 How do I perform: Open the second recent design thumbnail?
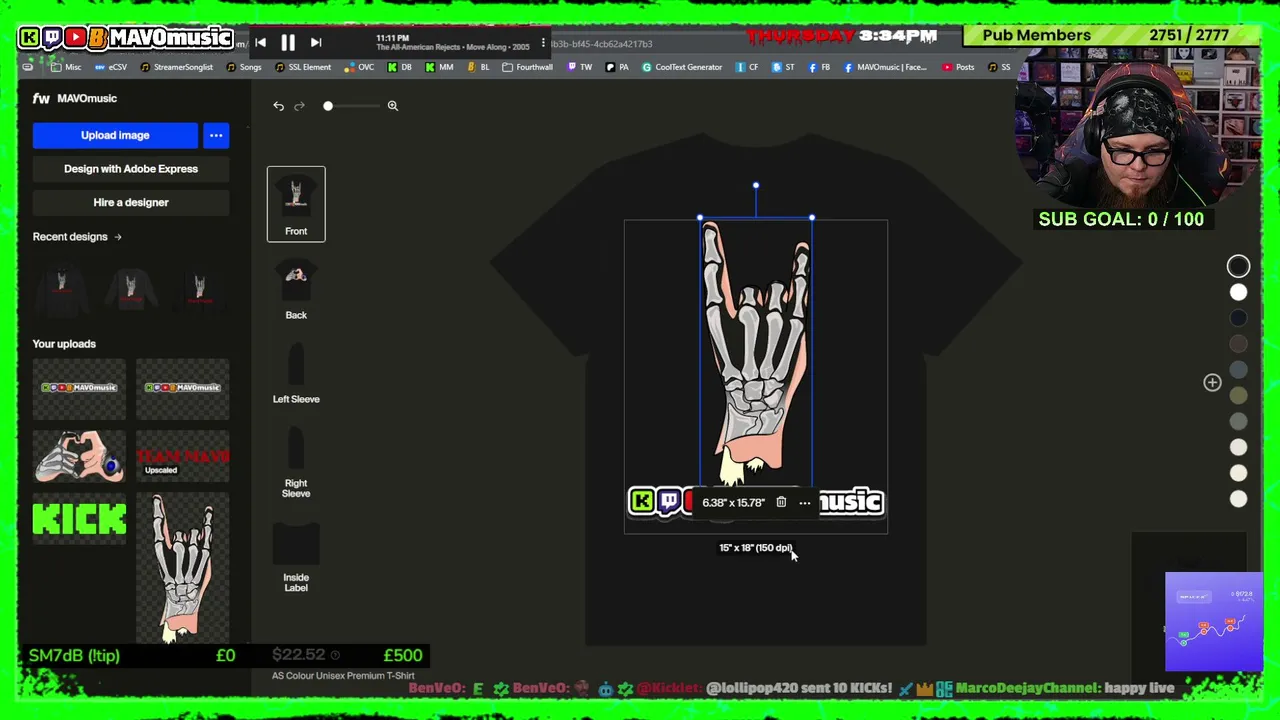pyautogui.click(x=131, y=289)
